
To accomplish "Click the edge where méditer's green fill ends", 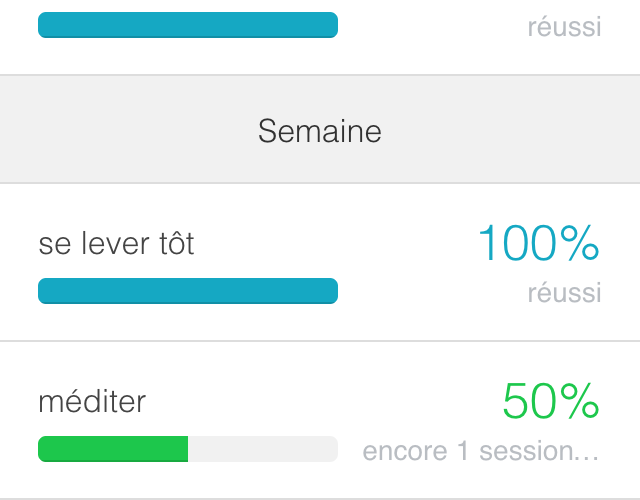I will [x=187, y=449].
